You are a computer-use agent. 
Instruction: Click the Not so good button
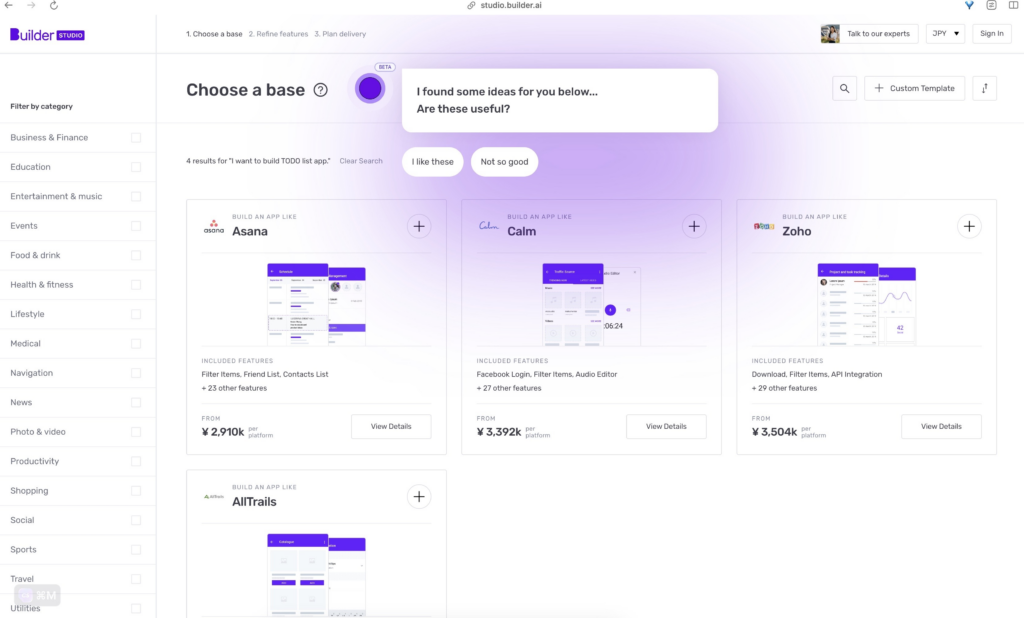click(x=504, y=162)
